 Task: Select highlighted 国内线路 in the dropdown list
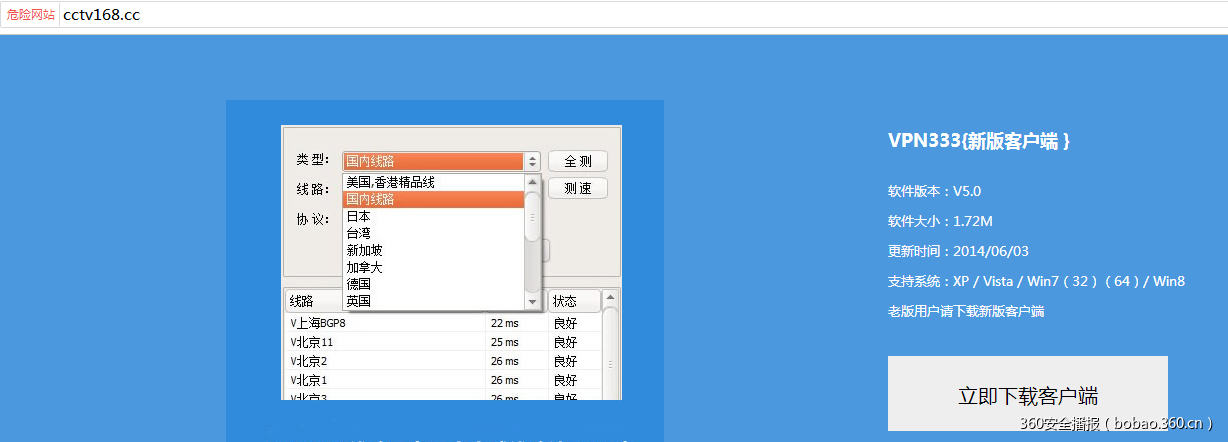tap(433, 200)
